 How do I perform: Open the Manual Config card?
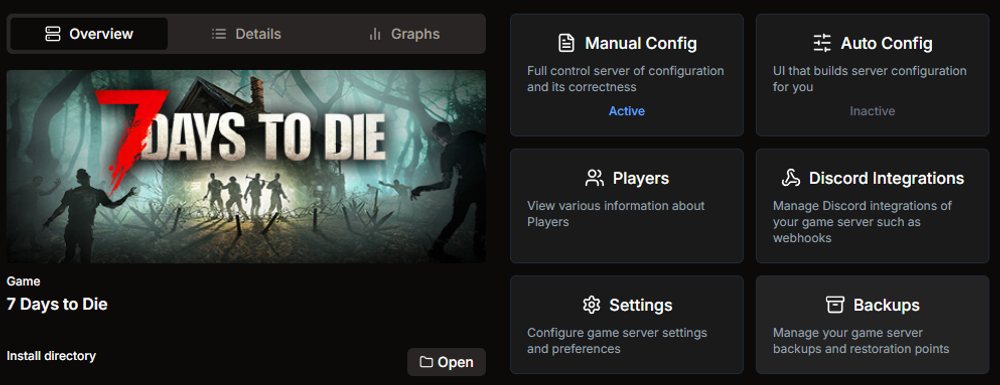[627, 75]
